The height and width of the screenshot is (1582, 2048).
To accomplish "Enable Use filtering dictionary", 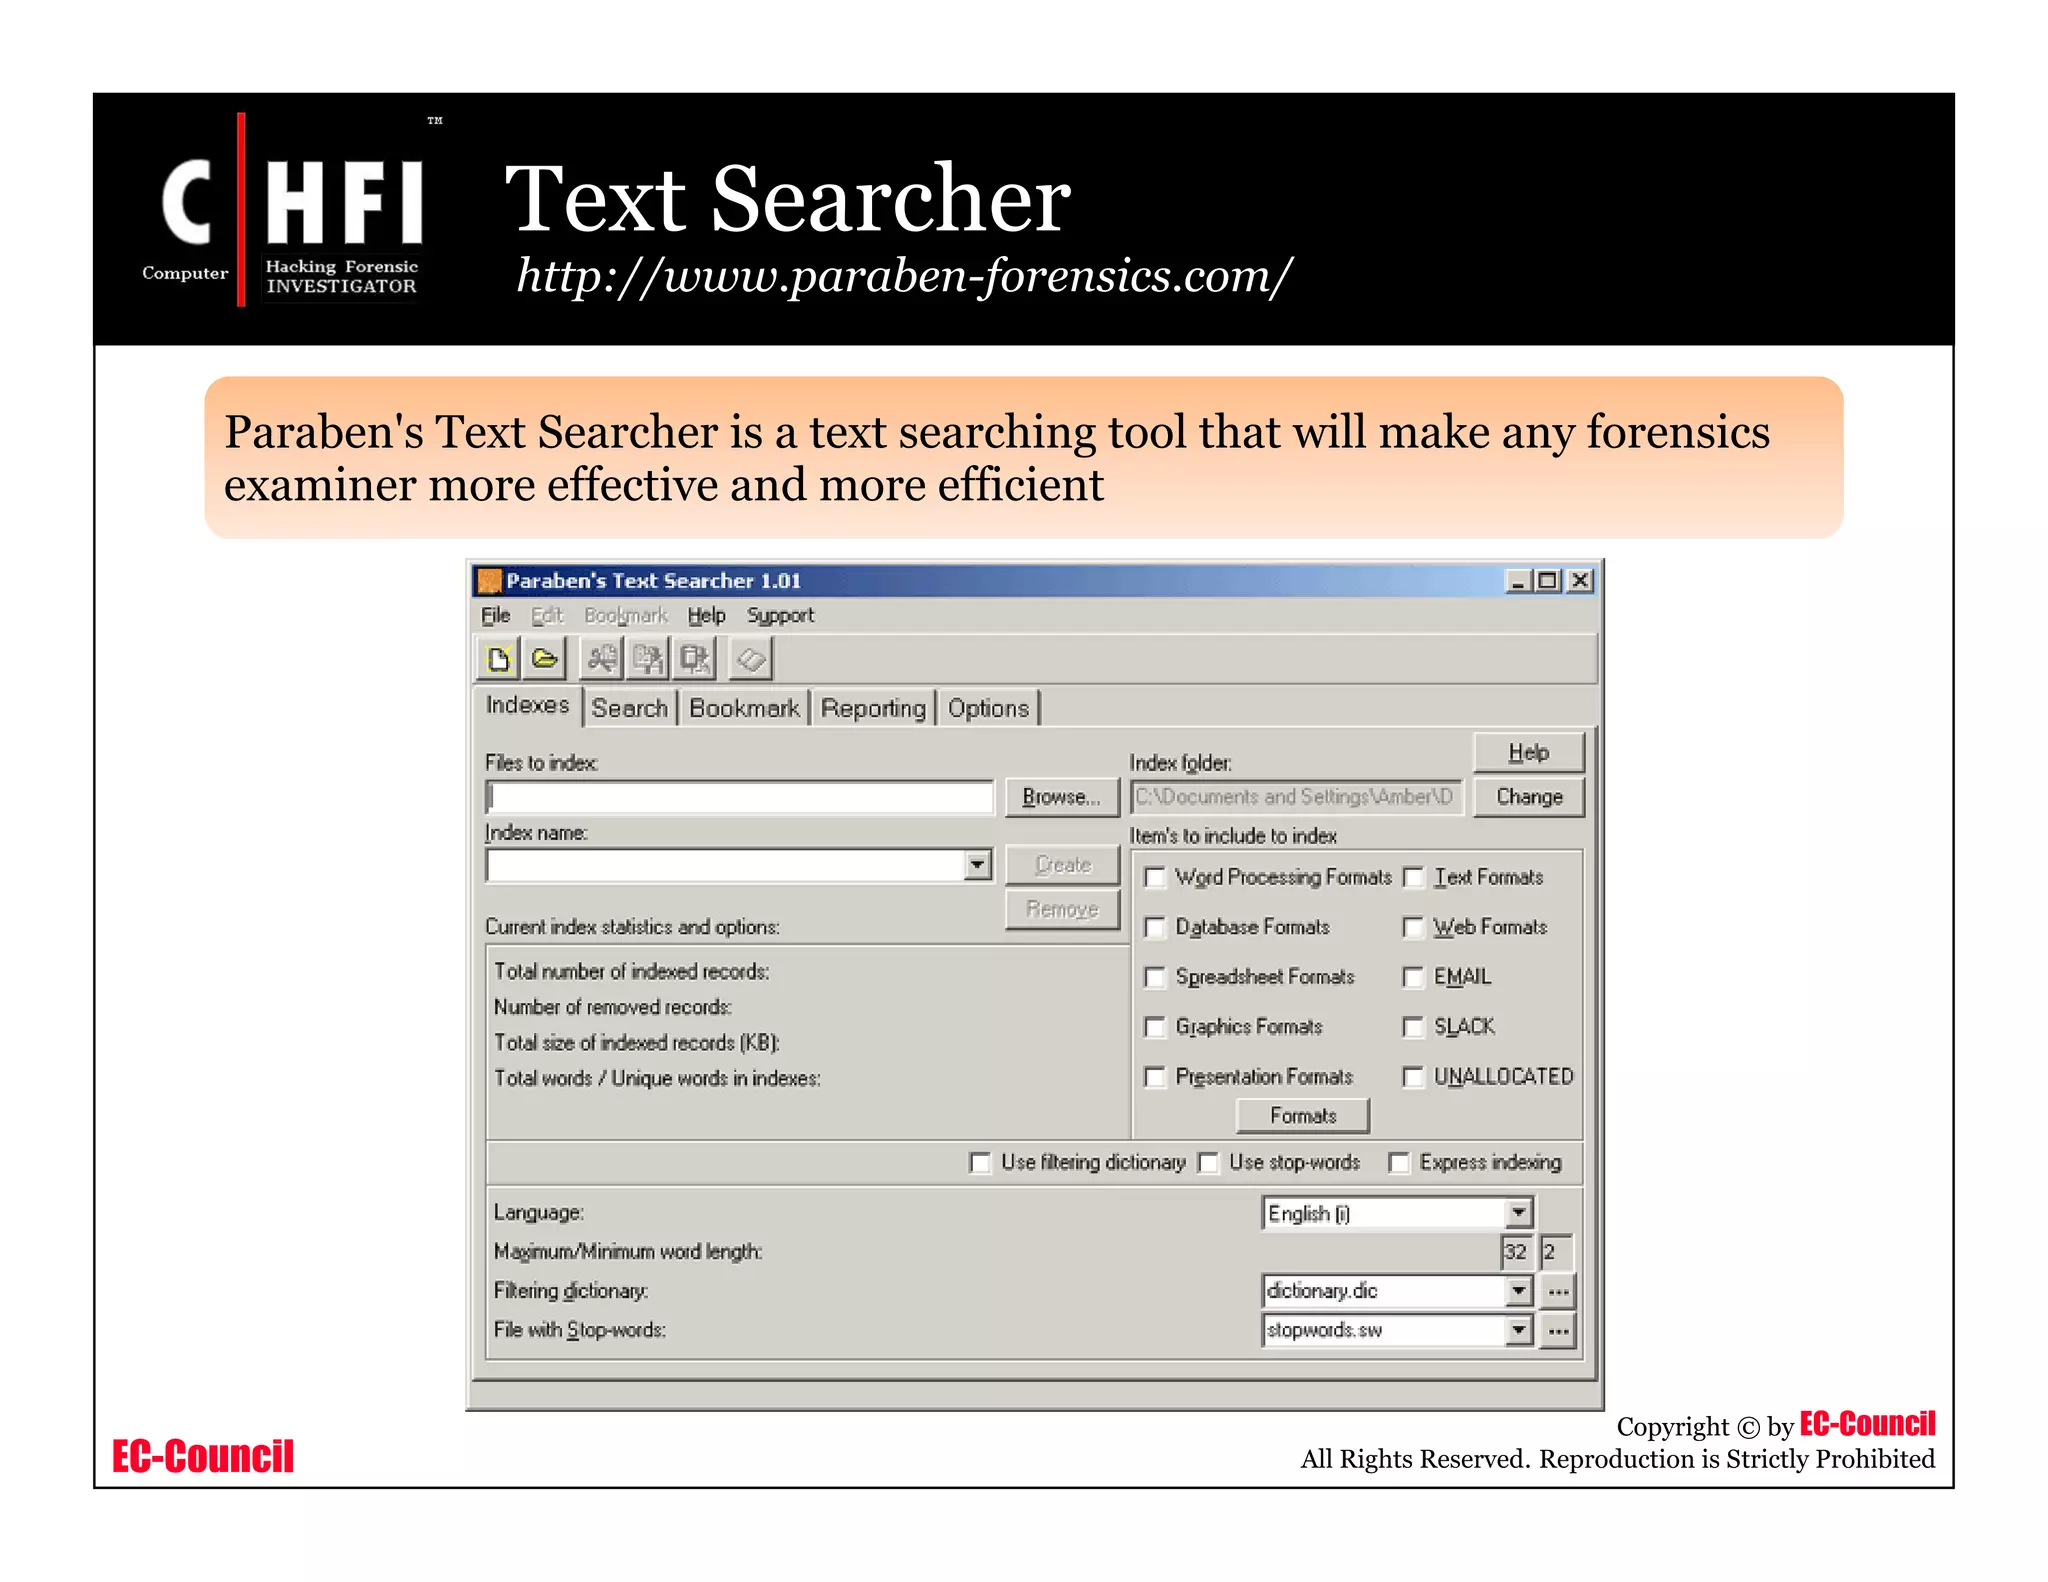I will coord(980,1163).
